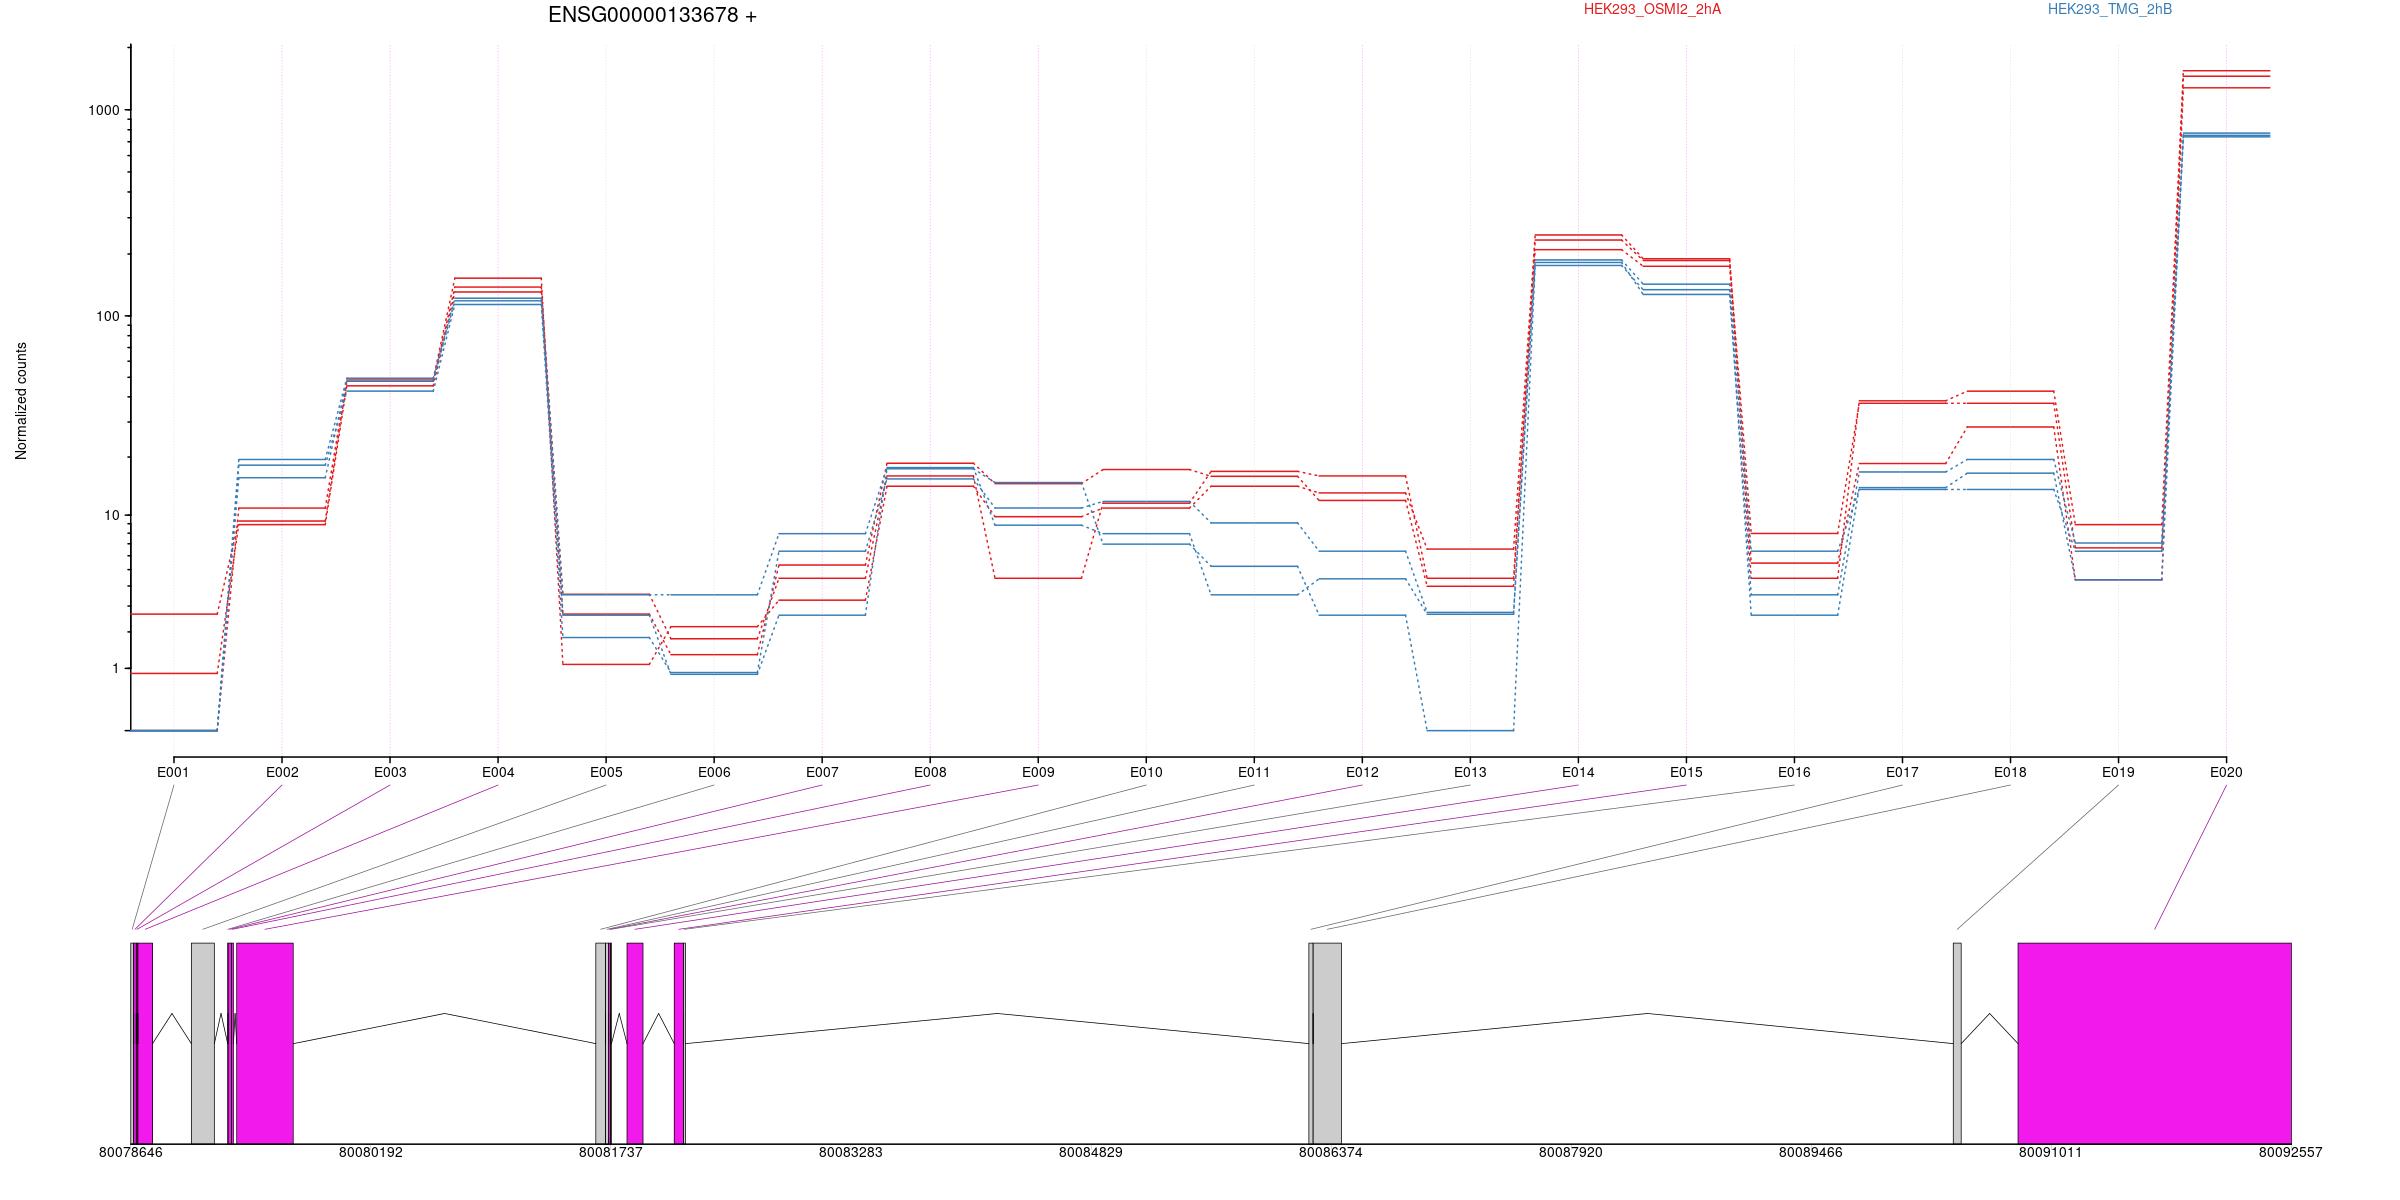Viewport: 2400px width, 1200px height.
Task: Select the narrow gray exon before 80091011
Action: [1957, 1043]
